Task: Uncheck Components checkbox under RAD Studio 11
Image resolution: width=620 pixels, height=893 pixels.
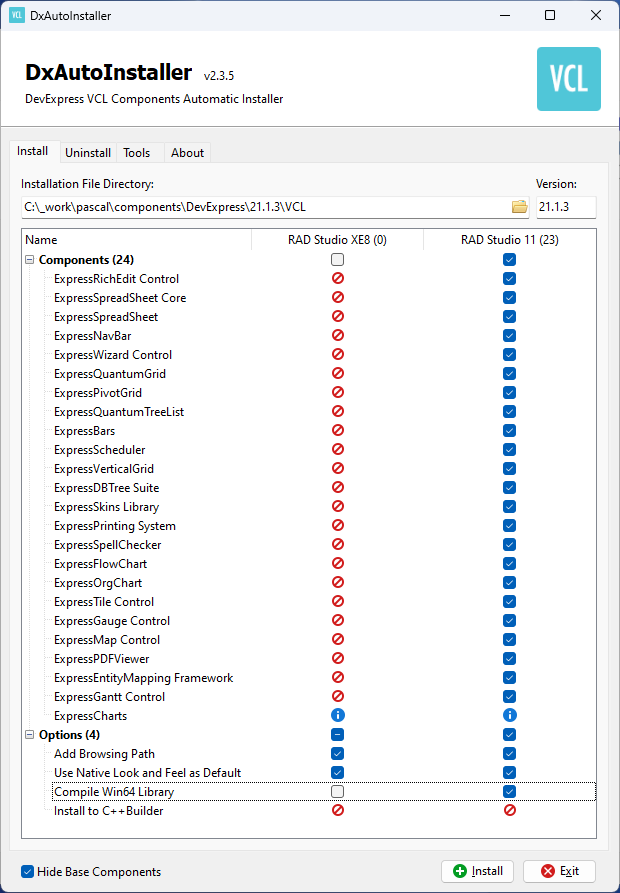Action: (x=510, y=260)
